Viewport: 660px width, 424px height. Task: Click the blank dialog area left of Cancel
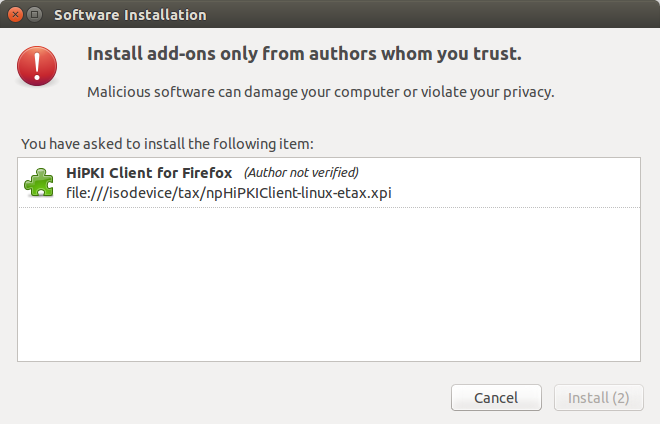coord(234,397)
